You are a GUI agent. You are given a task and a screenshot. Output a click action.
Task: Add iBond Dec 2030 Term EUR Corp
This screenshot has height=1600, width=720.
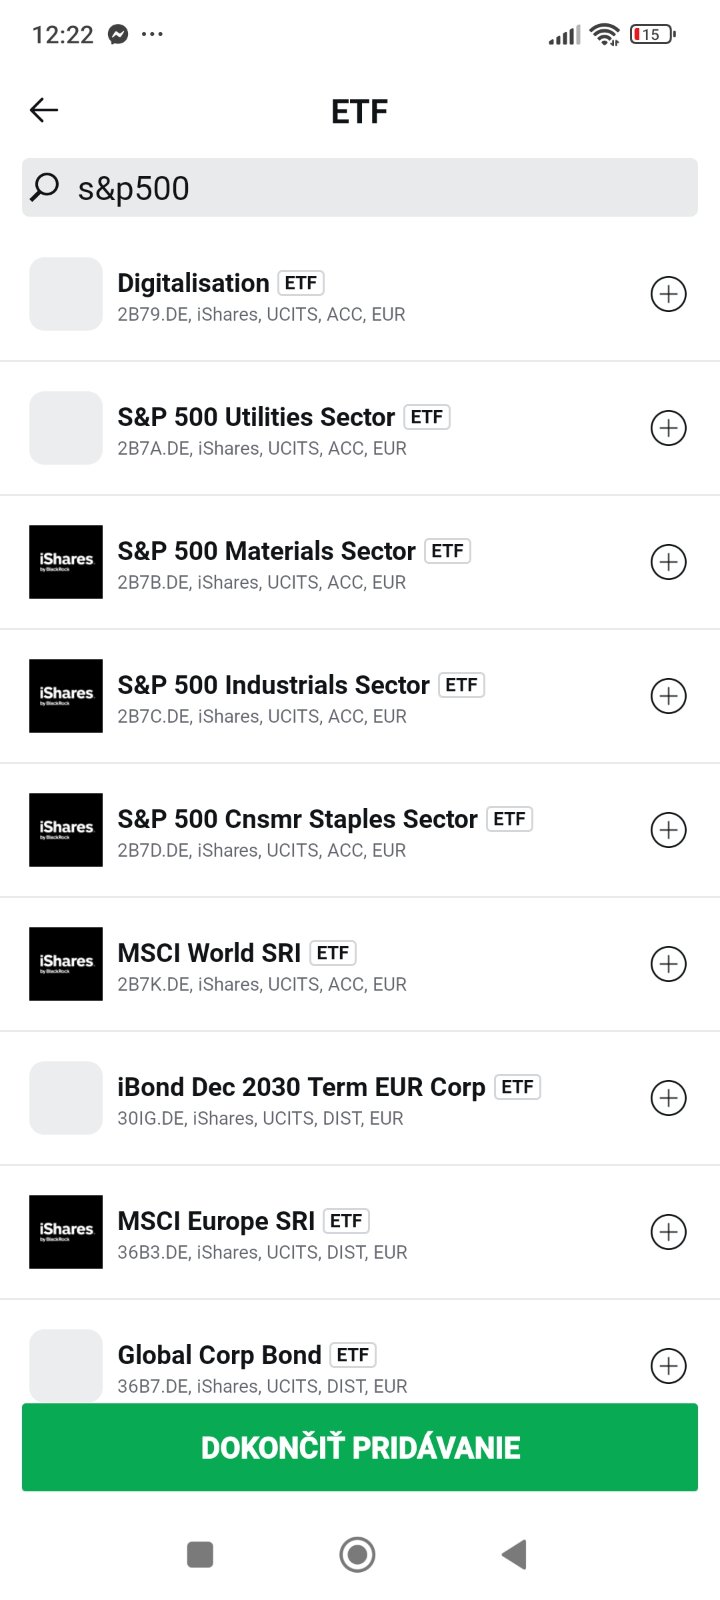tap(668, 1098)
